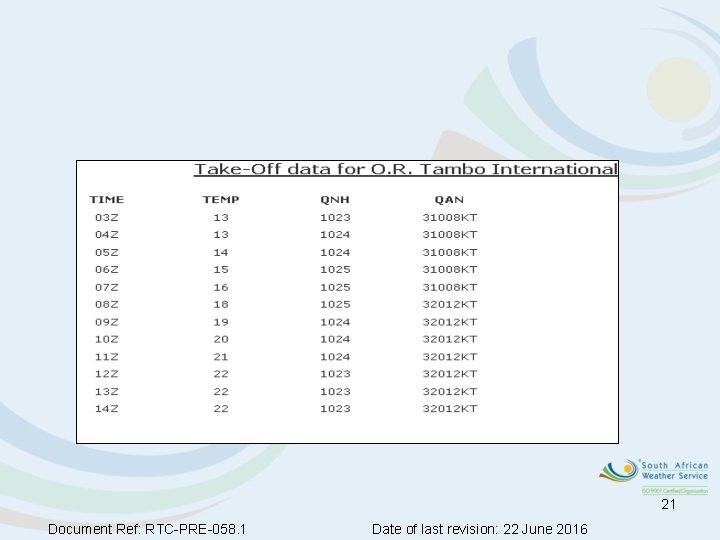Click 'Date of last revision: 22 June 2016'
The width and height of the screenshot is (720, 540).
point(480,529)
